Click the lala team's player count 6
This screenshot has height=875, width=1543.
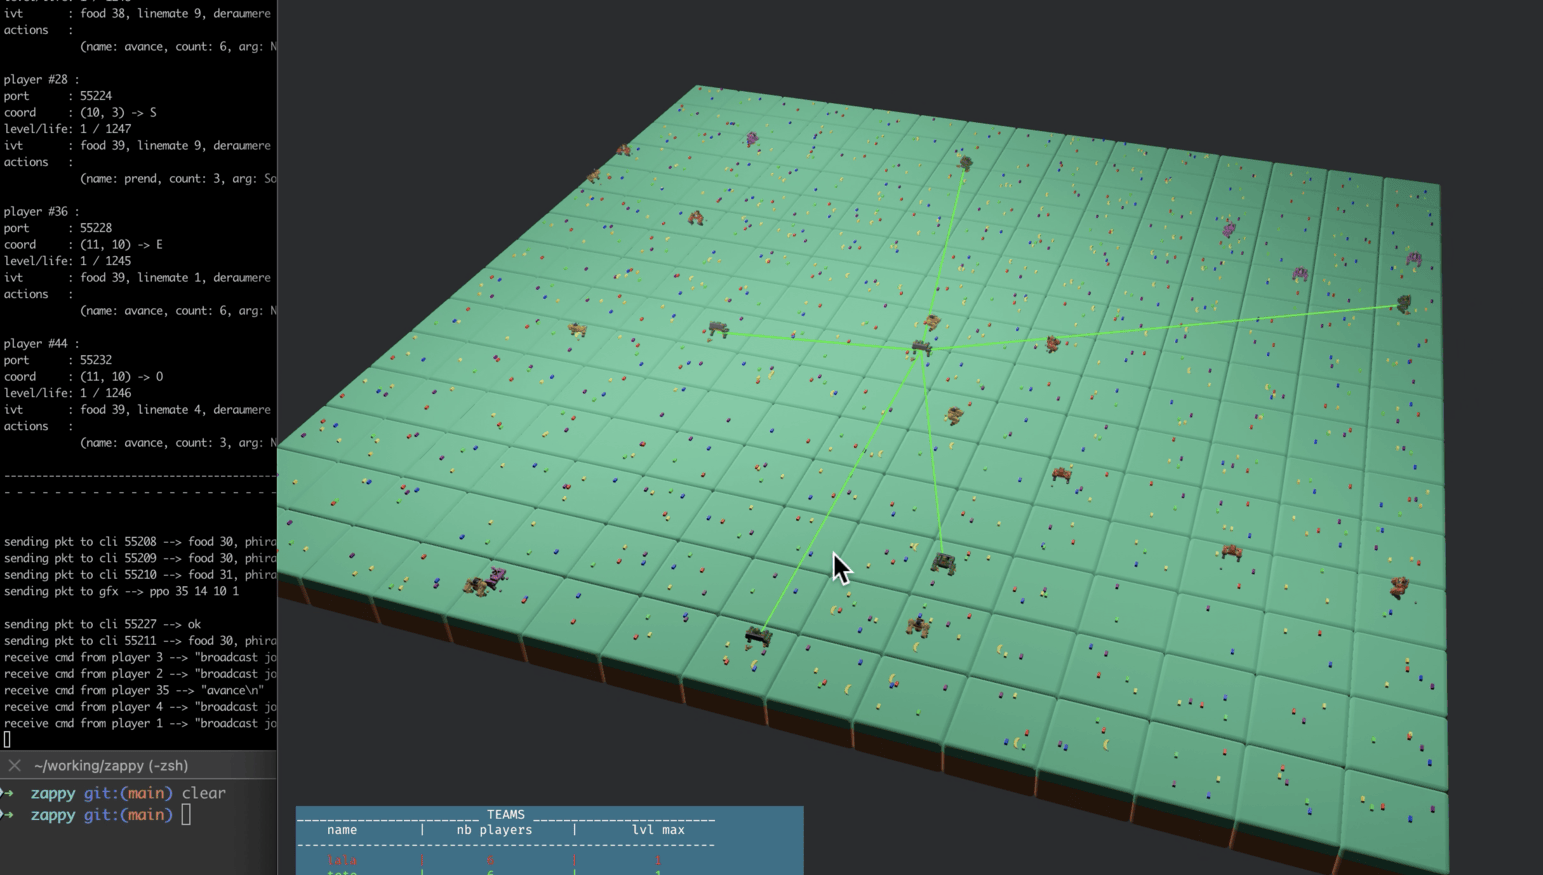490,860
